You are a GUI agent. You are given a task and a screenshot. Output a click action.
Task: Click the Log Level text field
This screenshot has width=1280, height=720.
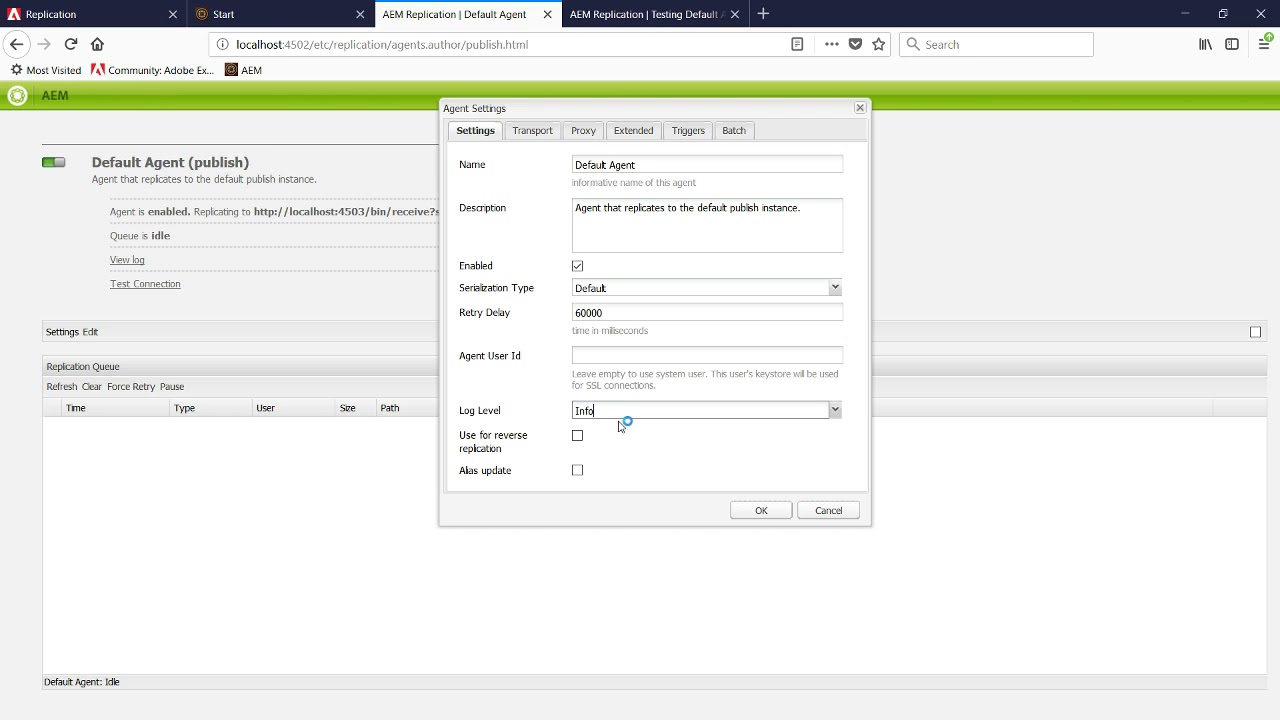tap(700, 410)
